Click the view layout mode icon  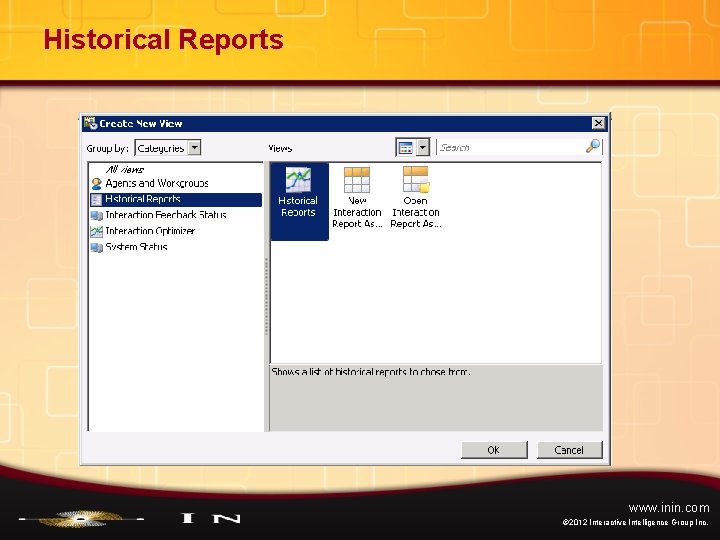406,148
